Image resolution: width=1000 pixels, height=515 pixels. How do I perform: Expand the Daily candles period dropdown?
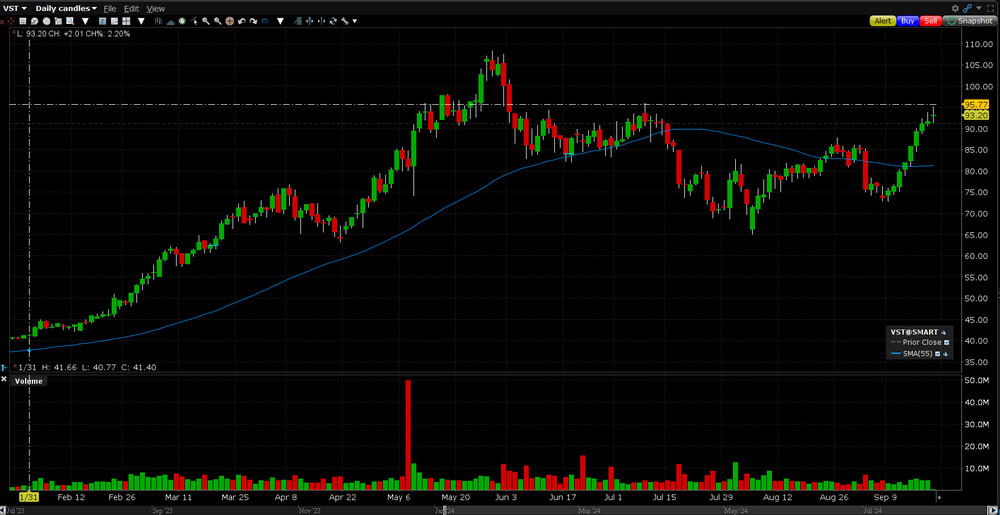[65, 8]
